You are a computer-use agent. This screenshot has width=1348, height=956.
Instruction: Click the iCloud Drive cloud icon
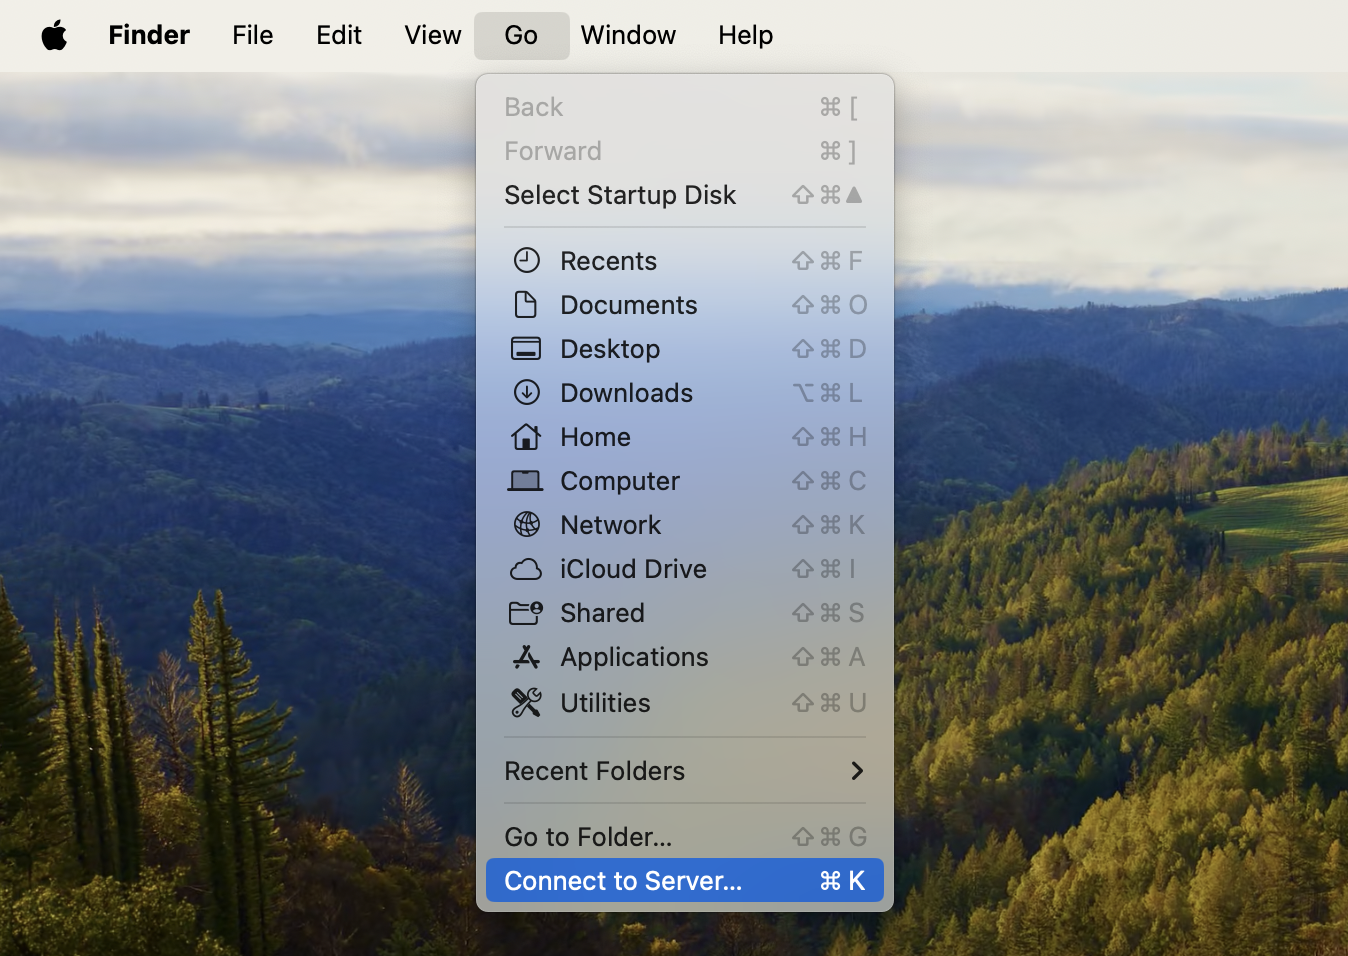click(x=526, y=569)
